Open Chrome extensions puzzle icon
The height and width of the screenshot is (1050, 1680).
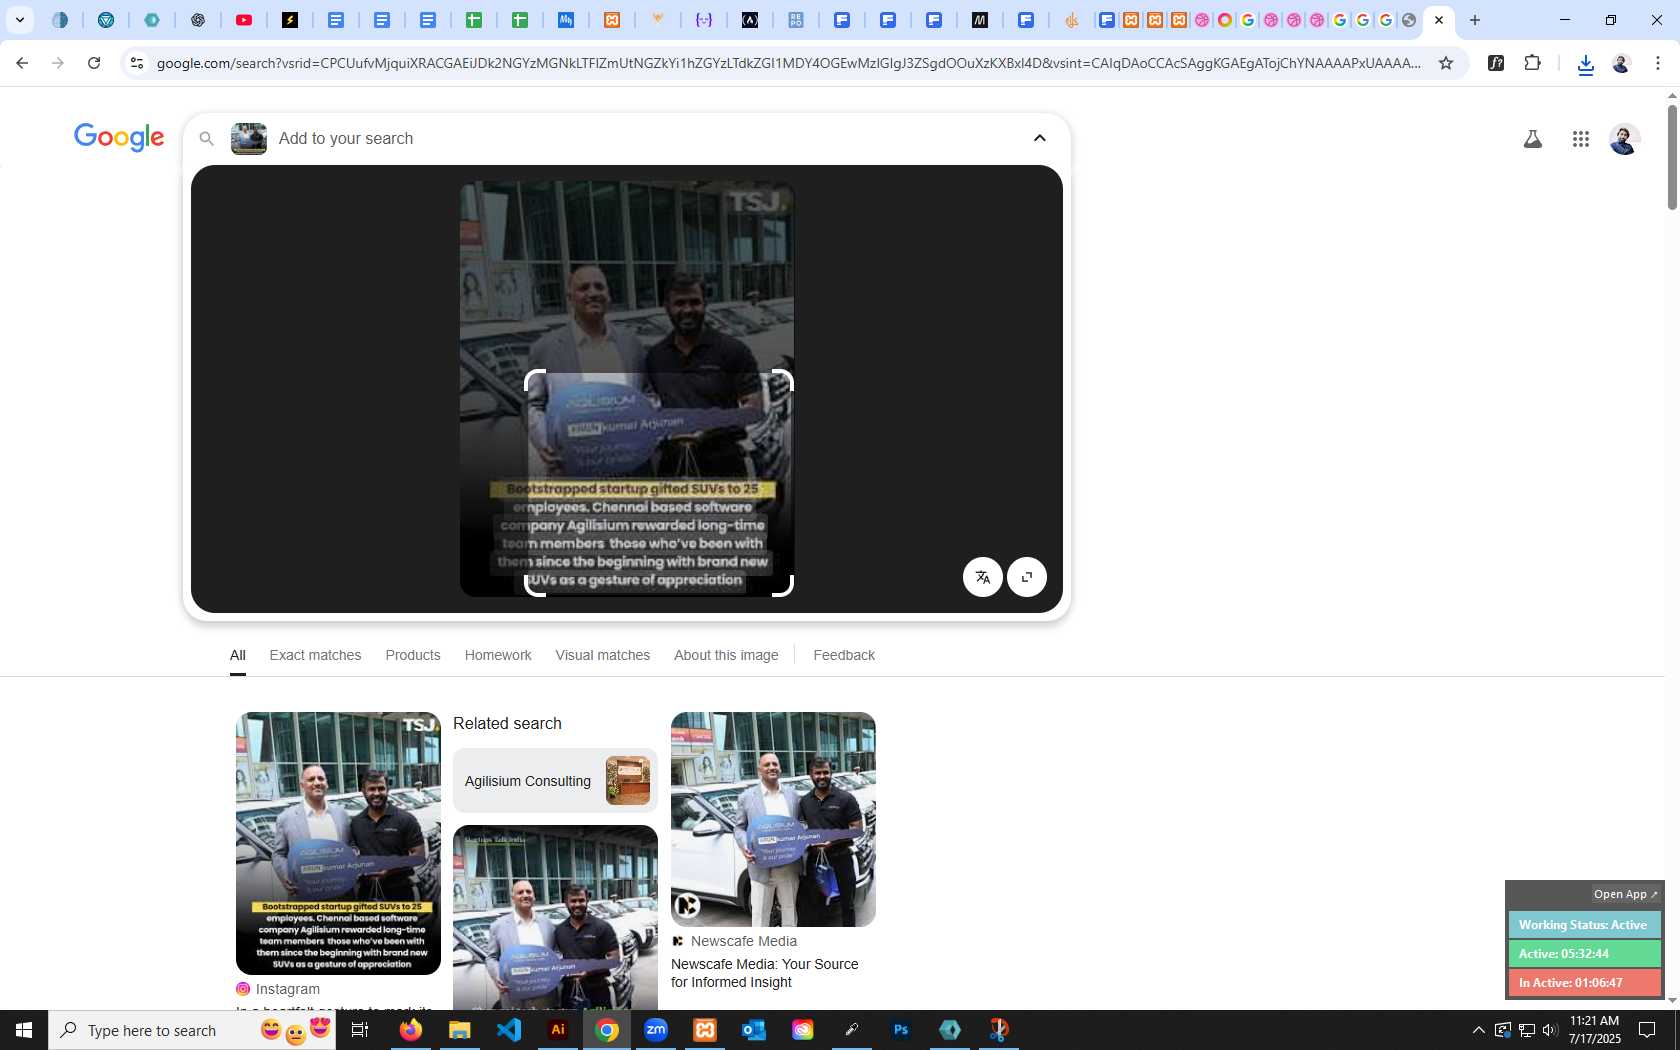(1532, 63)
